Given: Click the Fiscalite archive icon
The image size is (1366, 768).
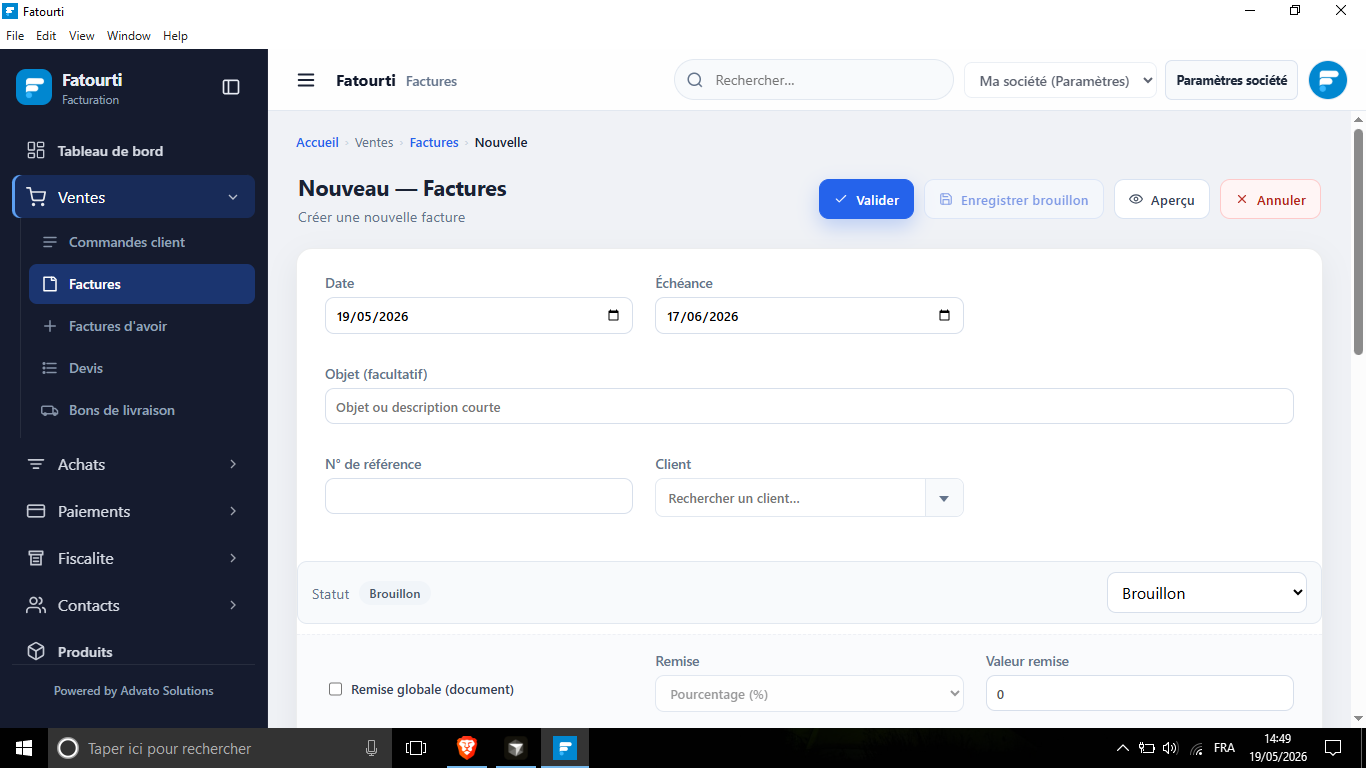Looking at the screenshot, I should point(36,558).
